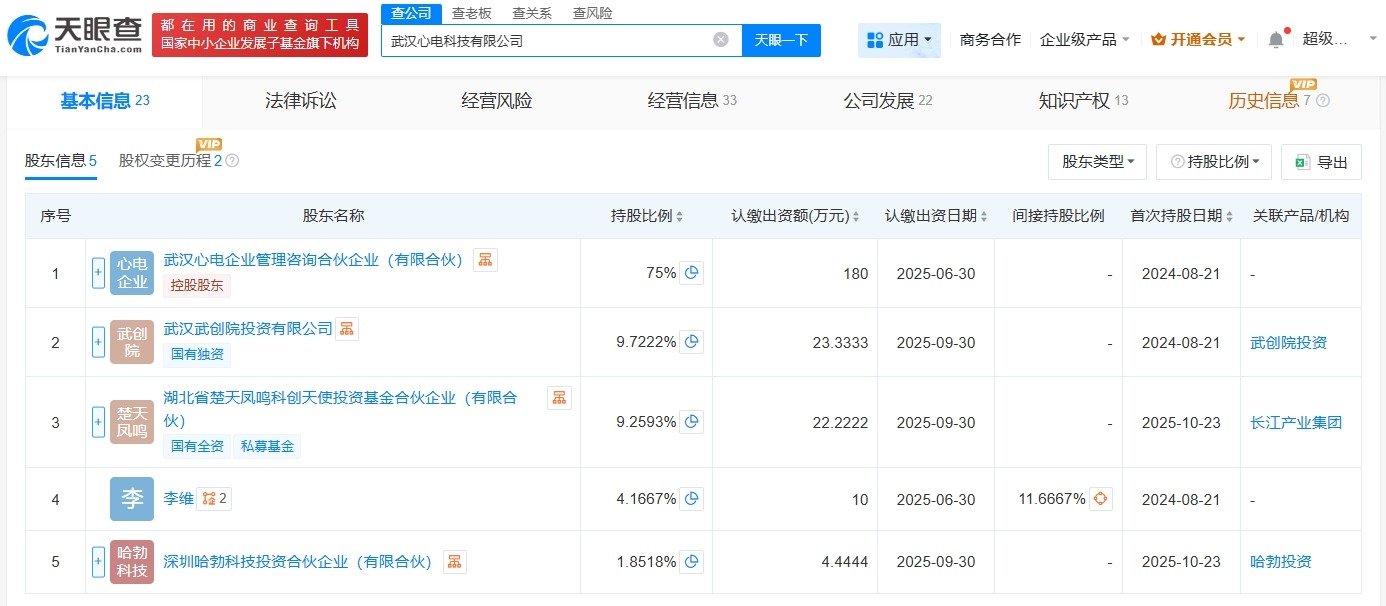This screenshot has height=606, width=1386.
Task: Click the Excel icon in 导出 button
Action: click(x=1302, y=161)
